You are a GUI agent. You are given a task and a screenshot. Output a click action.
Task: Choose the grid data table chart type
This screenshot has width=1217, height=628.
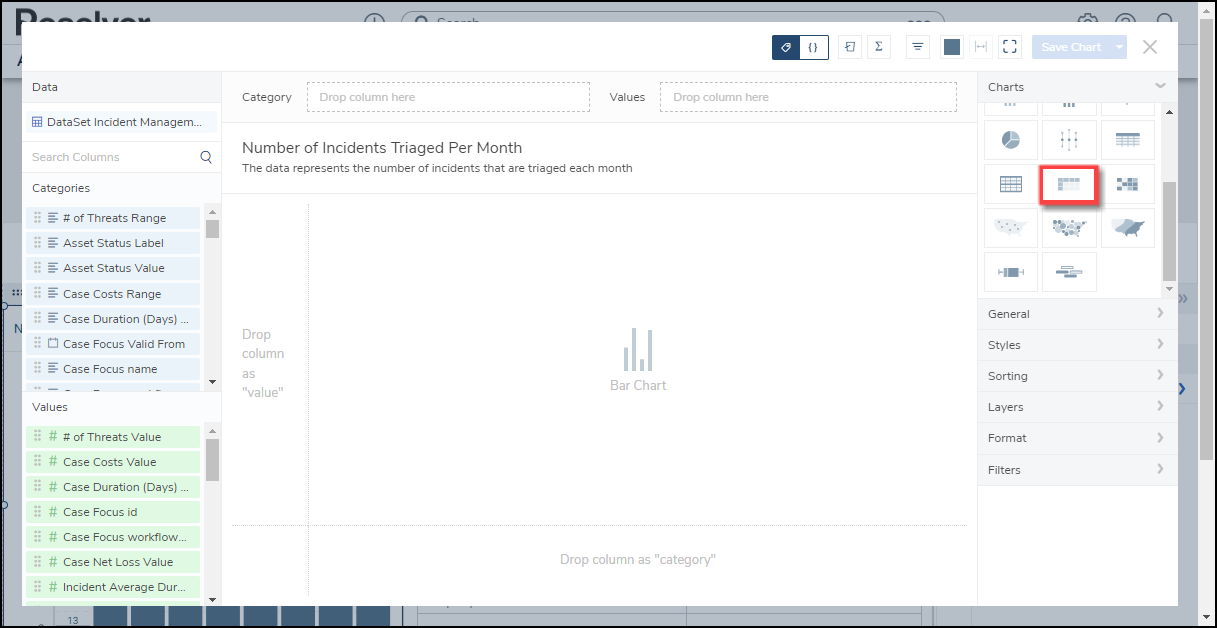tap(1011, 184)
